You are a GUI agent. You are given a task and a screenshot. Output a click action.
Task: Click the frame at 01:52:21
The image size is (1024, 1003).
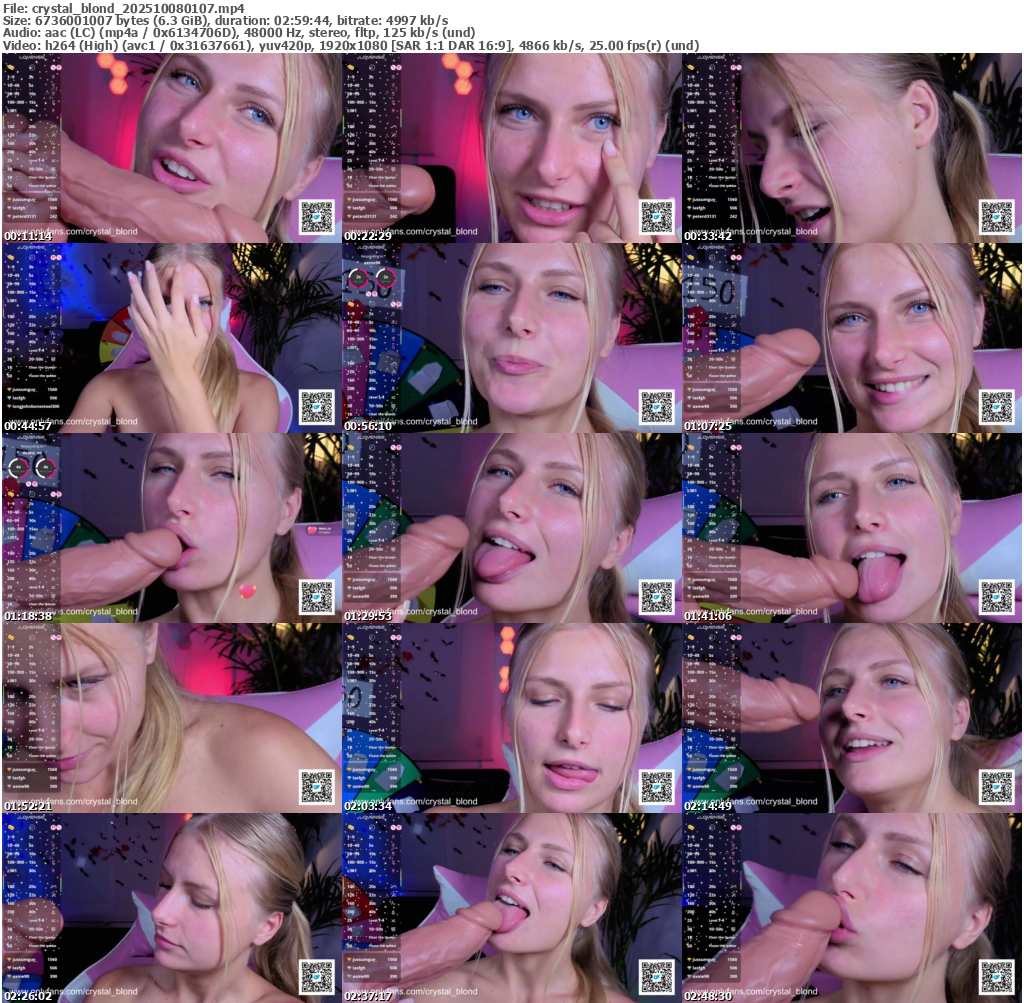point(171,718)
